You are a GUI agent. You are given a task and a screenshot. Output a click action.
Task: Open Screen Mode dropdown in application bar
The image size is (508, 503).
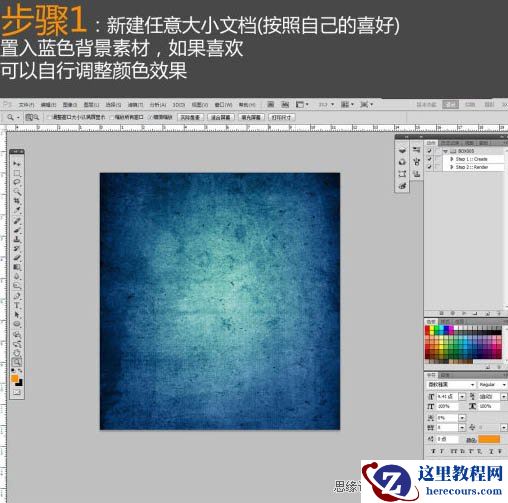point(366,105)
